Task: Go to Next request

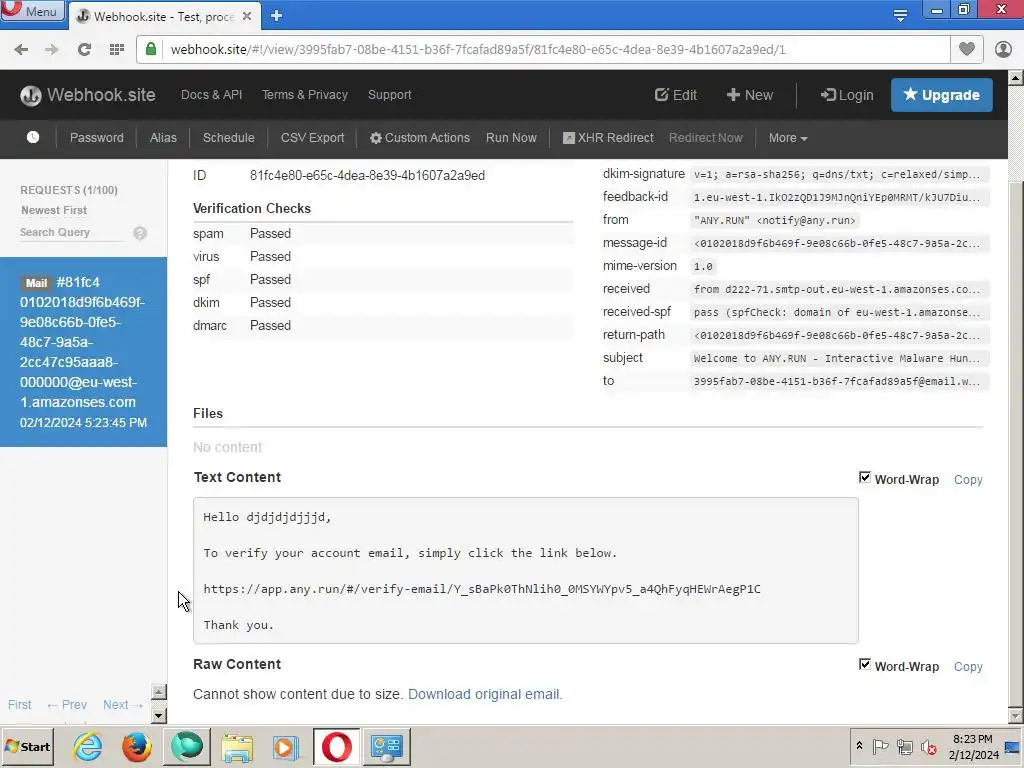Action: pyautogui.click(x=123, y=705)
